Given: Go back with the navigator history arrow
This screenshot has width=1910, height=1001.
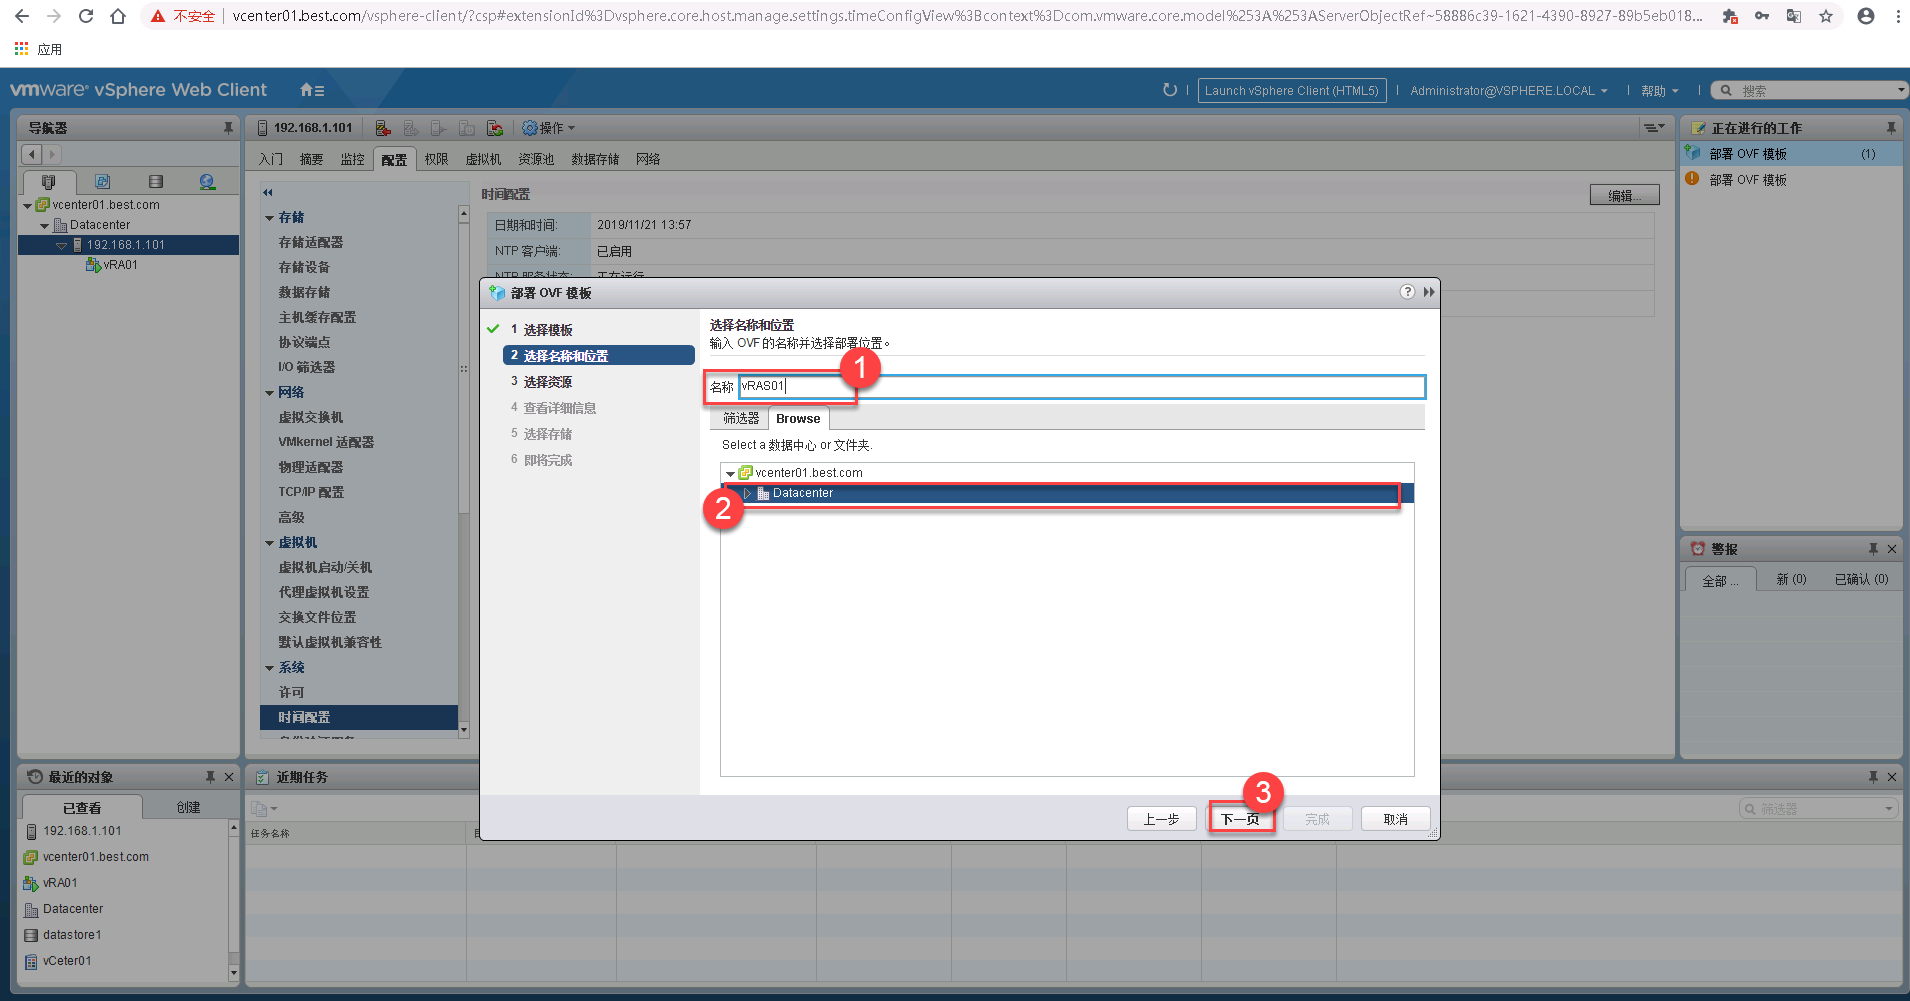Looking at the screenshot, I should tap(32, 154).
